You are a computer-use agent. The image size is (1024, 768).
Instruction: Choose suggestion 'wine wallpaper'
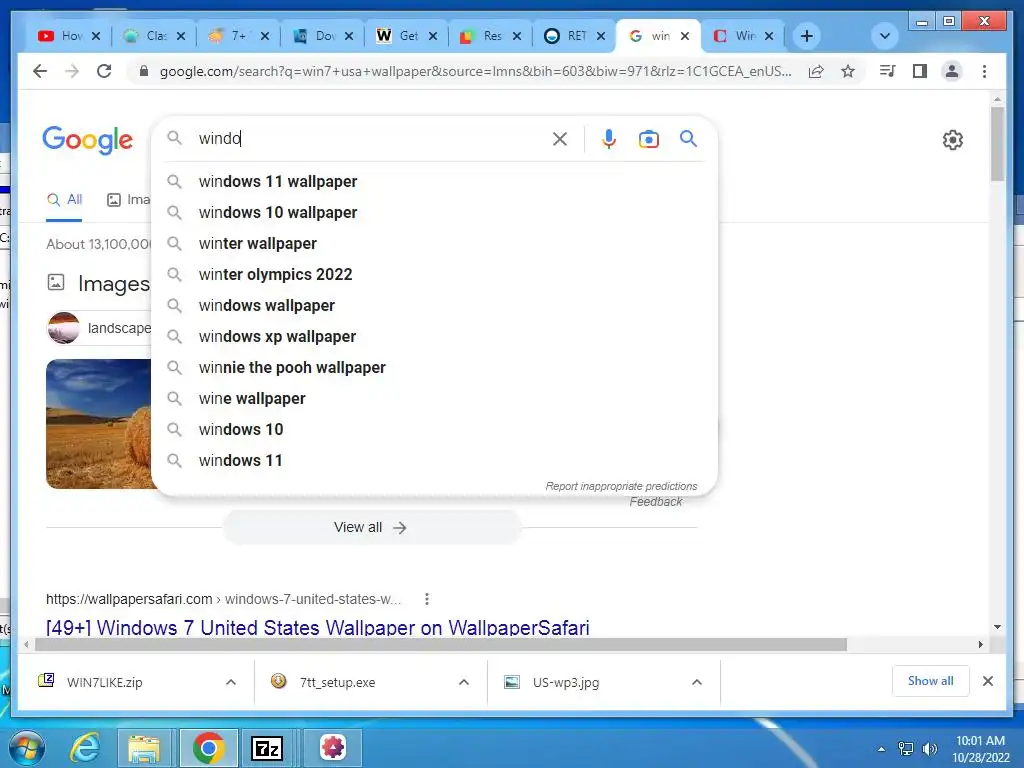pyautogui.click(x=434, y=399)
